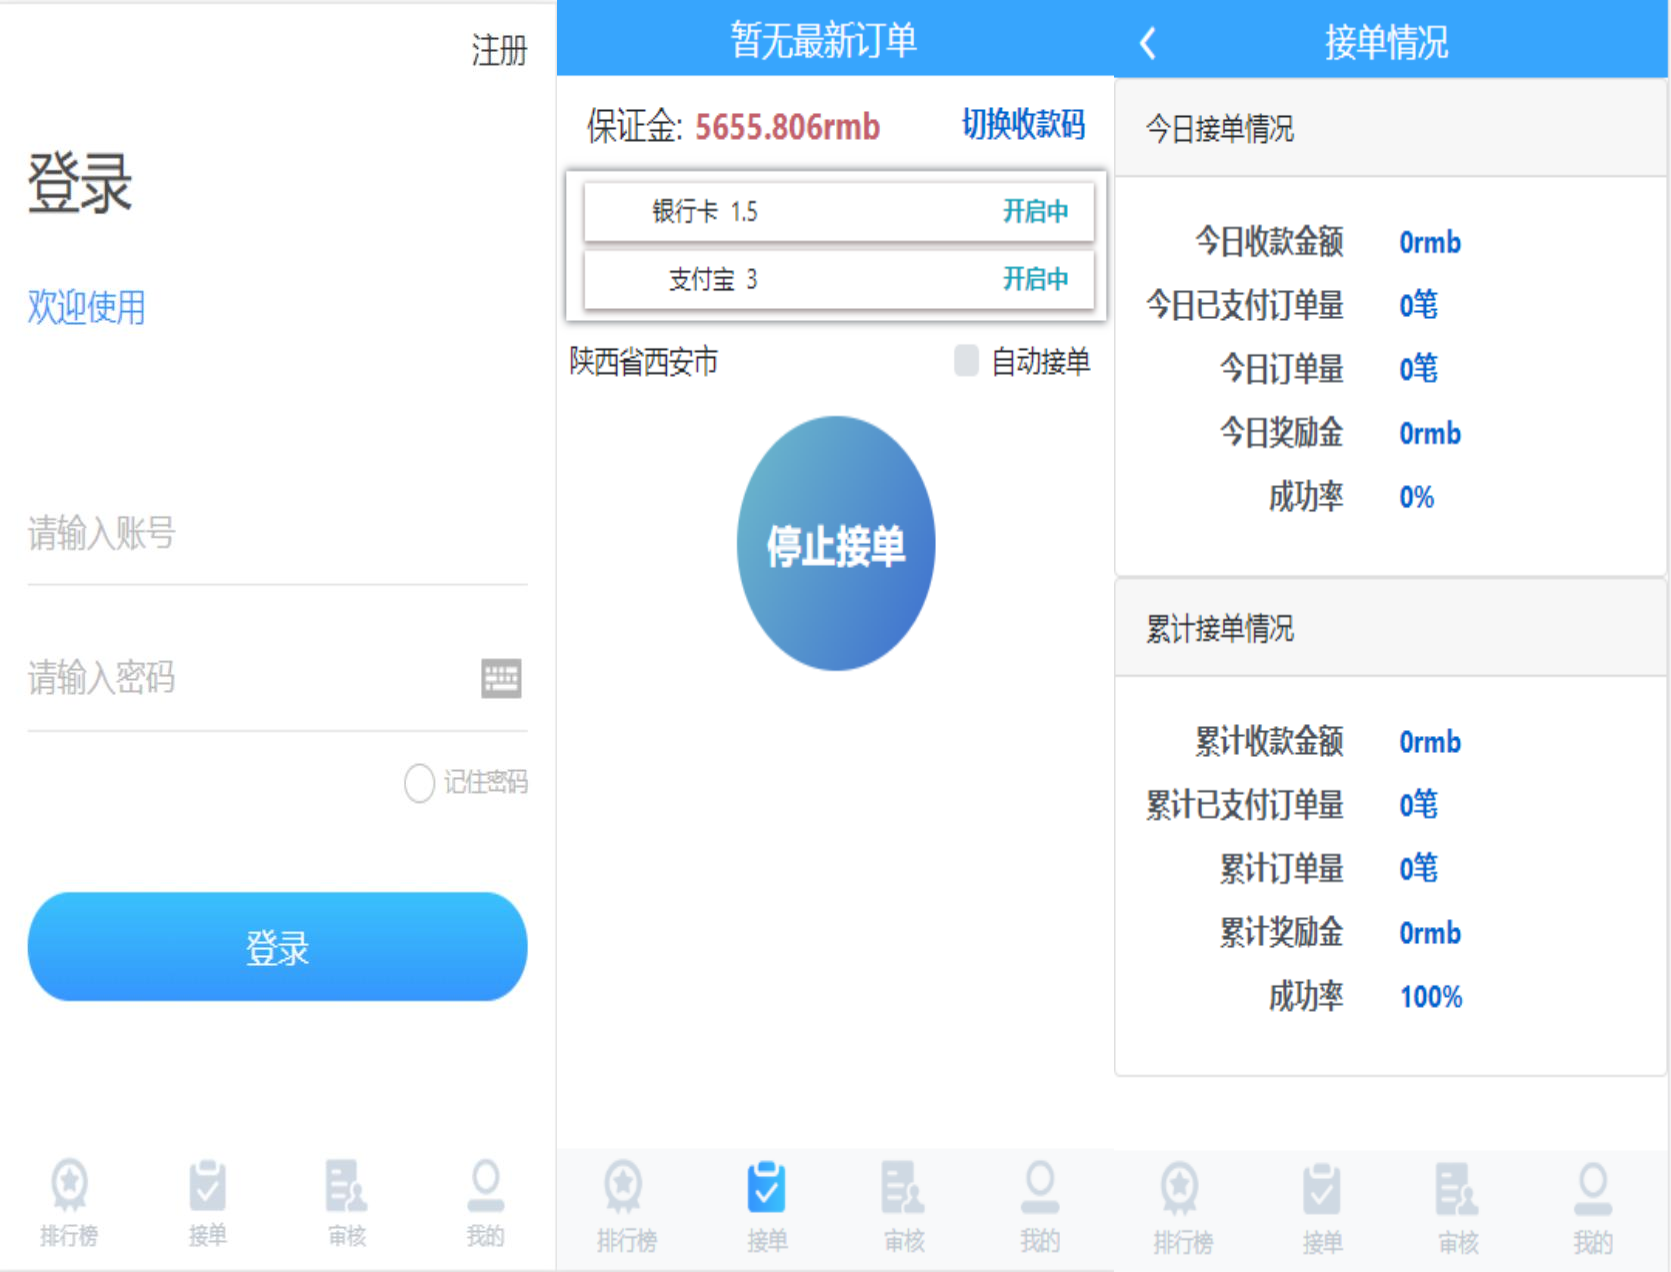Image resolution: width=1671 pixels, height=1272 pixels.
Task: Click 累计订单量 value 0笔
Action: [1418, 868]
